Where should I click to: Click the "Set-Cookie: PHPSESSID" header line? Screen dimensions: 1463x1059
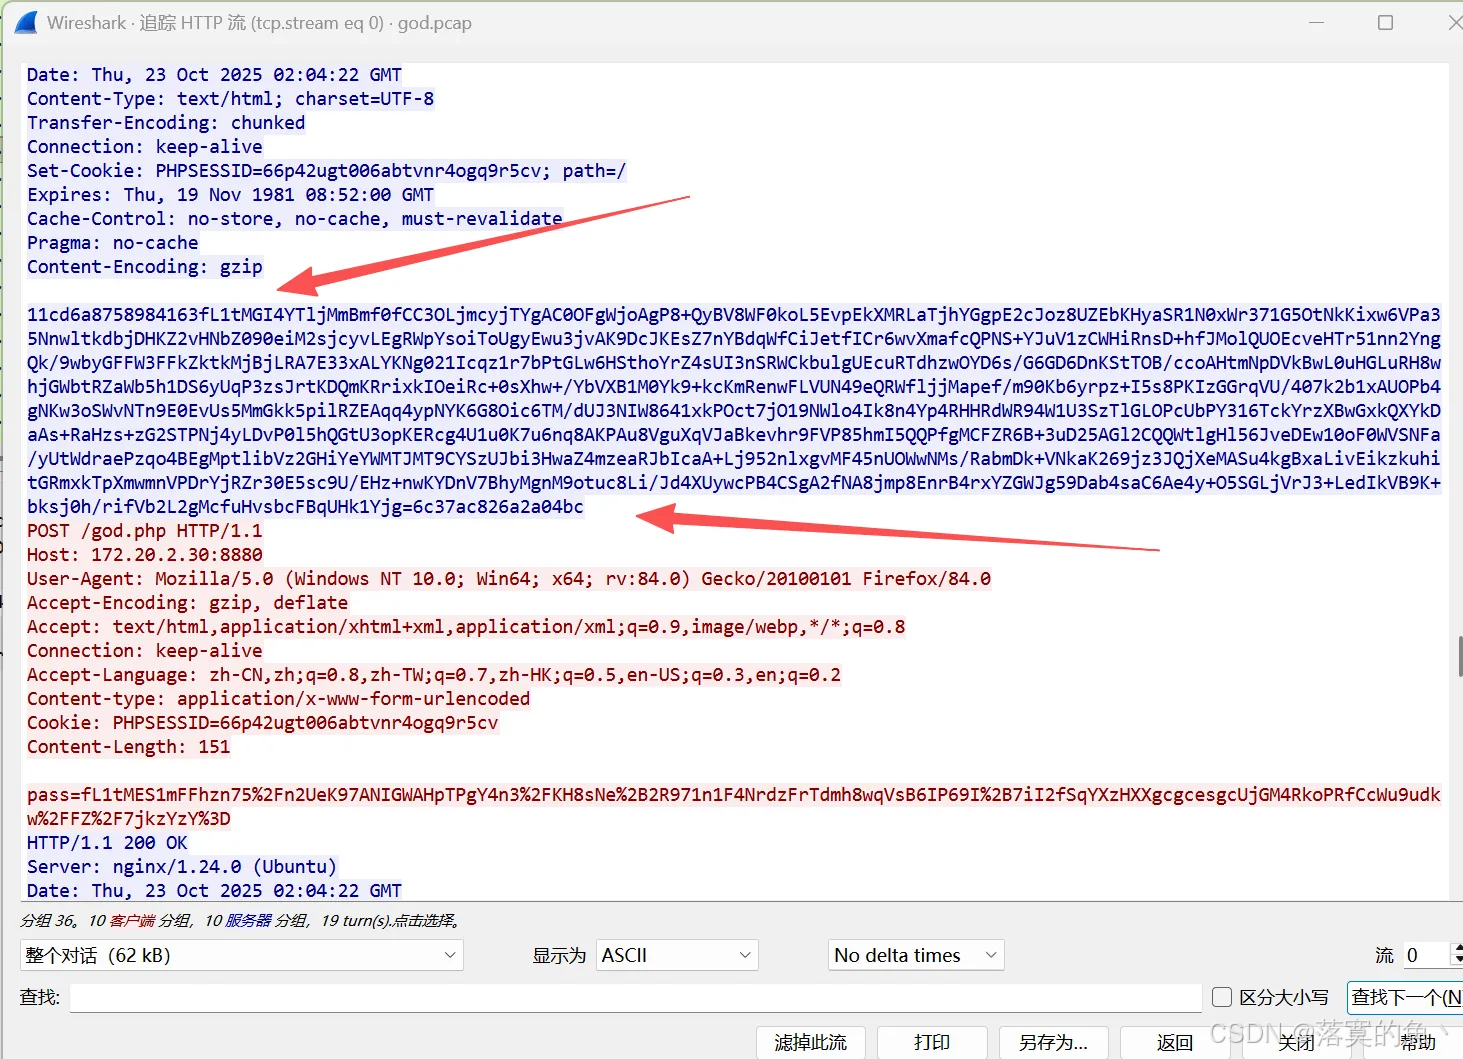pos(326,171)
